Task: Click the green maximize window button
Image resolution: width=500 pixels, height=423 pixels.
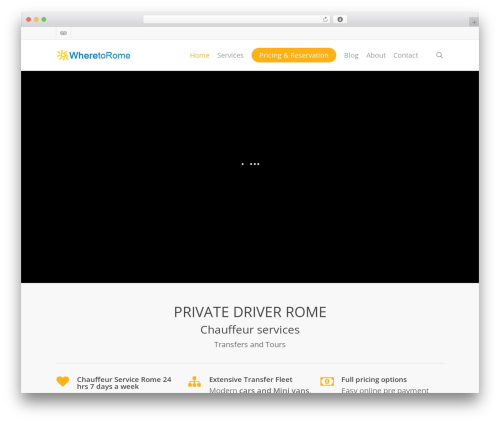Action: click(x=44, y=19)
